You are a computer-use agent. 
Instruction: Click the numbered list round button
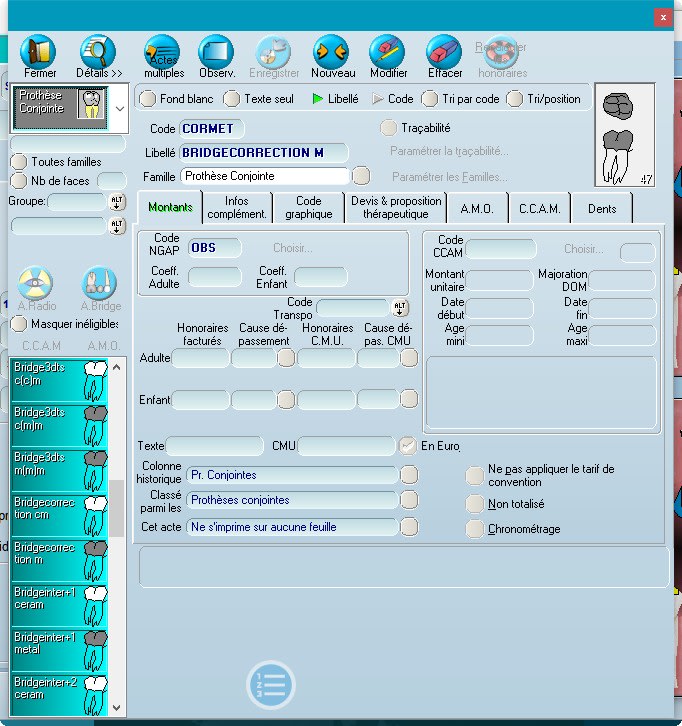click(271, 686)
